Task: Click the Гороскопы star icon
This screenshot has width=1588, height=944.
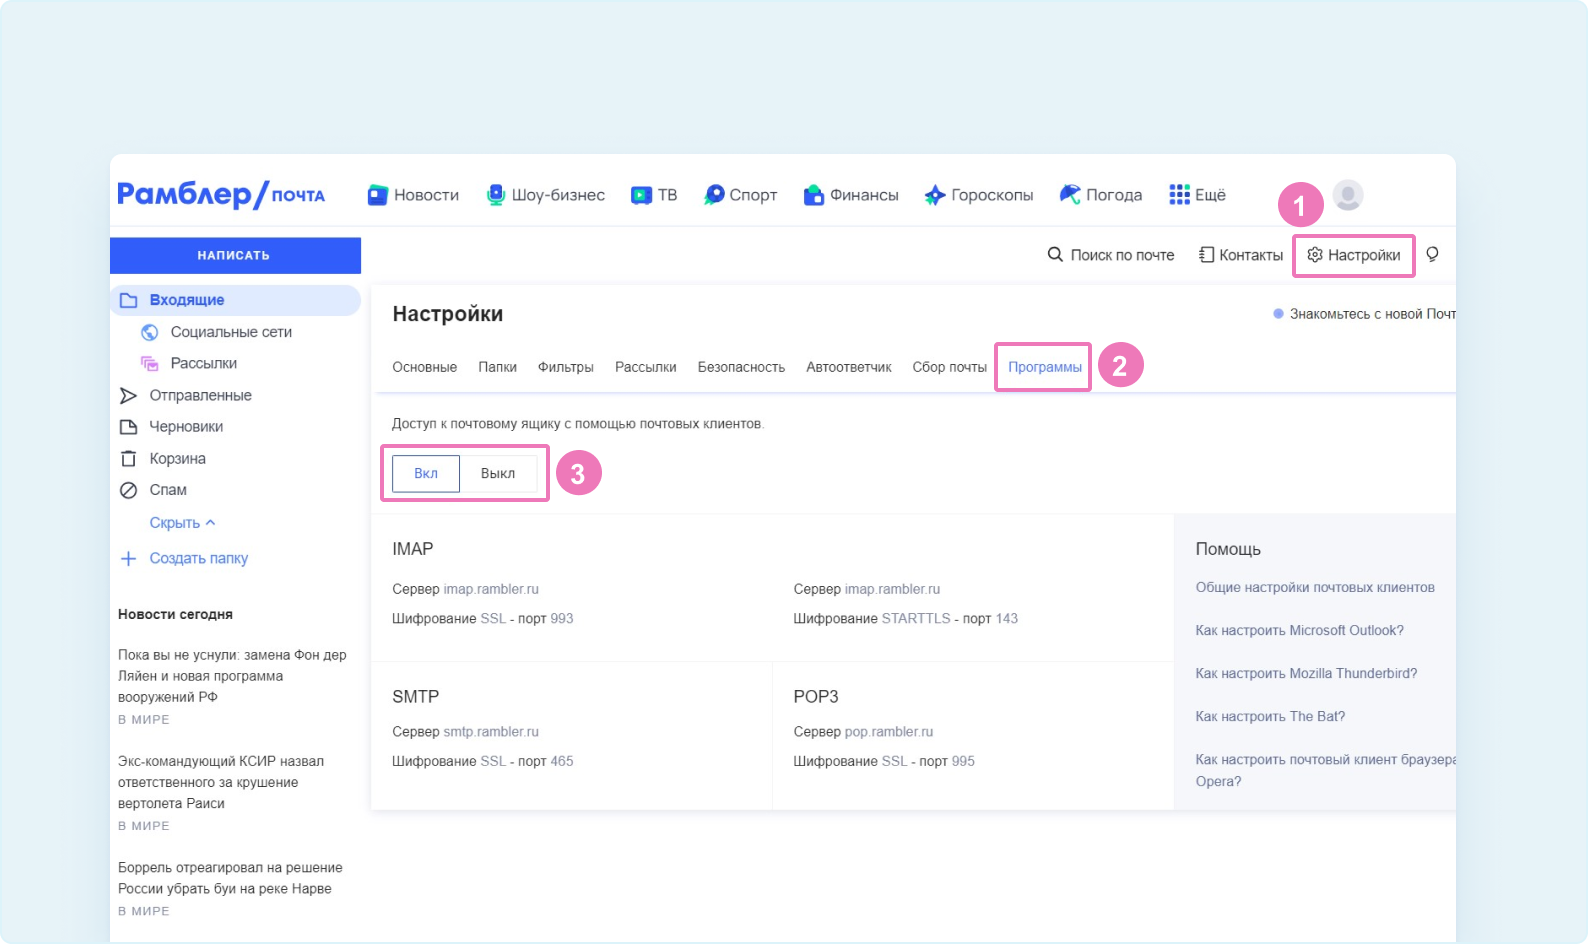Action: (x=934, y=195)
